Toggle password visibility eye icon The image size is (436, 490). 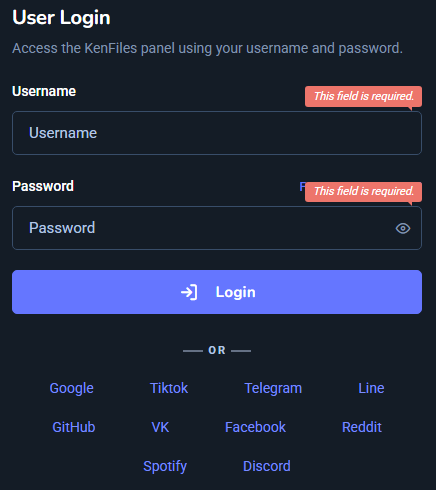tap(403, 228)
